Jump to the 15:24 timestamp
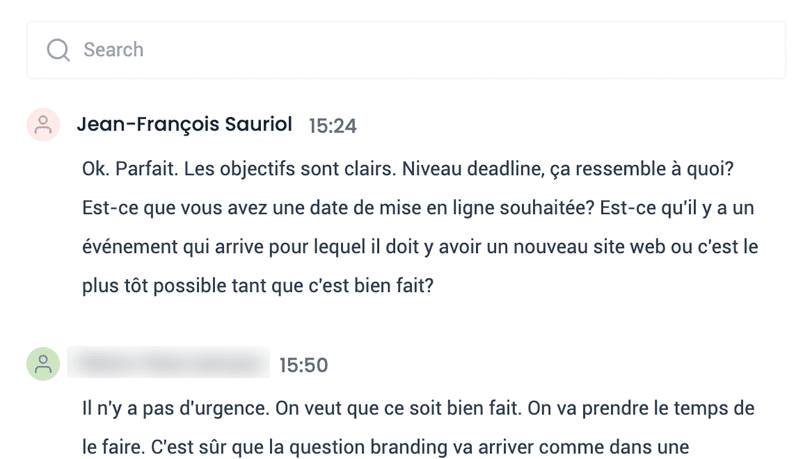 coord(332,126)
